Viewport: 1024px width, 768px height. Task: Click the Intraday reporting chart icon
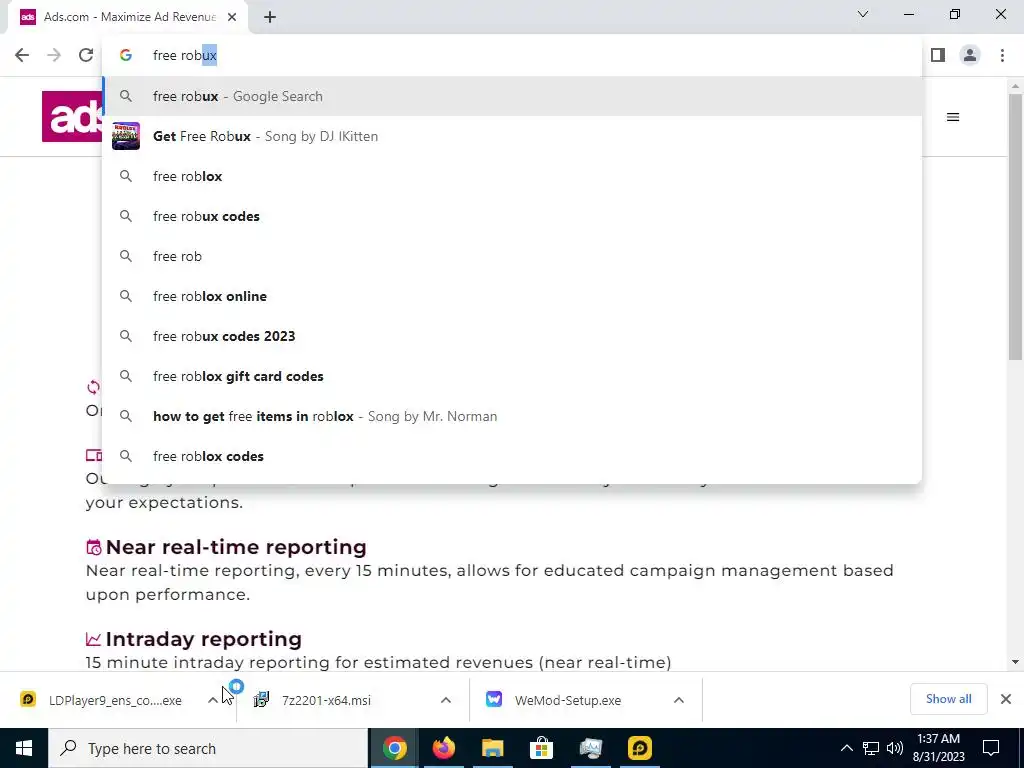coord(94,639)
